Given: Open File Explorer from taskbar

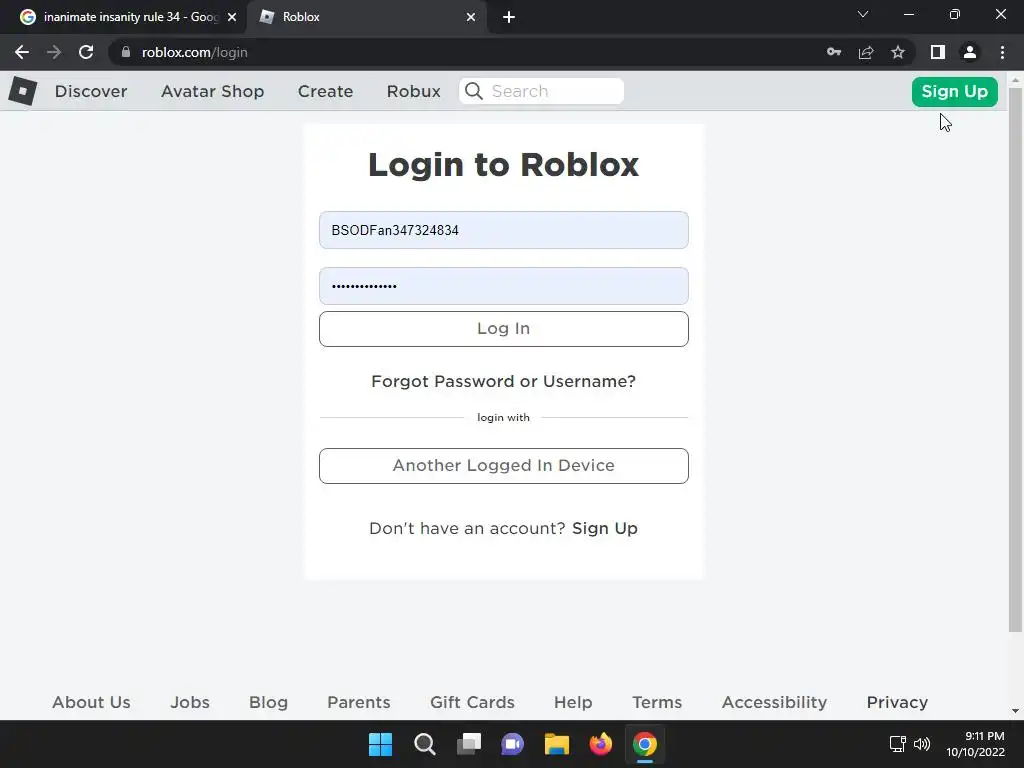Looking at the screenshot, I should coord(557,744).
